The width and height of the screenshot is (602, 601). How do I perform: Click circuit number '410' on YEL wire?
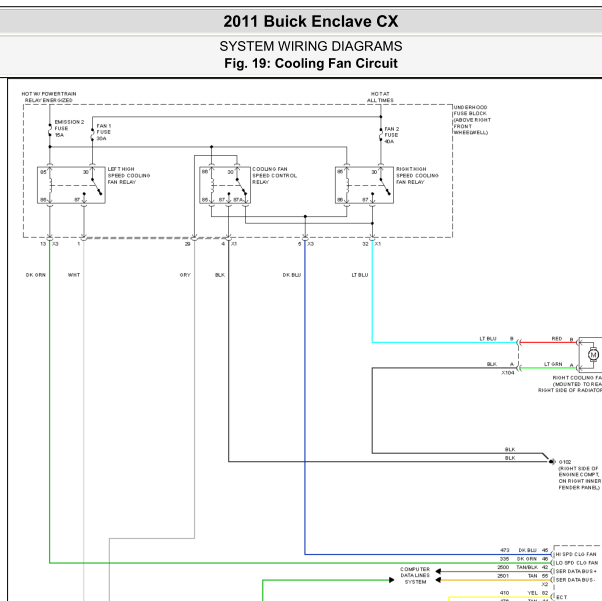click(x=504, y=593)
